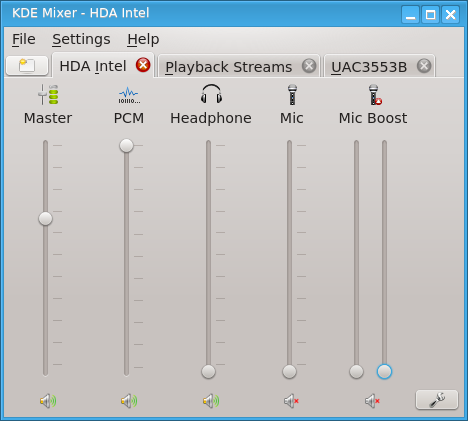Click the Mic microphone icon

pos(292,95)
